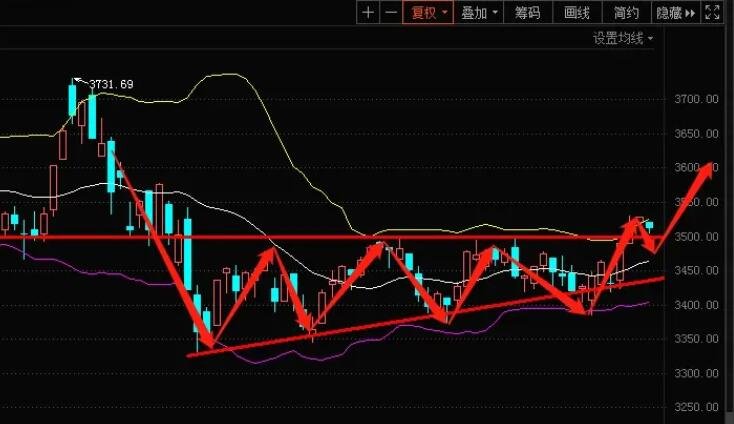The height and width of the screenshot is (424, 734).
Task: Open the 设置均线 settings dropdown
Action: coord(622,39)
